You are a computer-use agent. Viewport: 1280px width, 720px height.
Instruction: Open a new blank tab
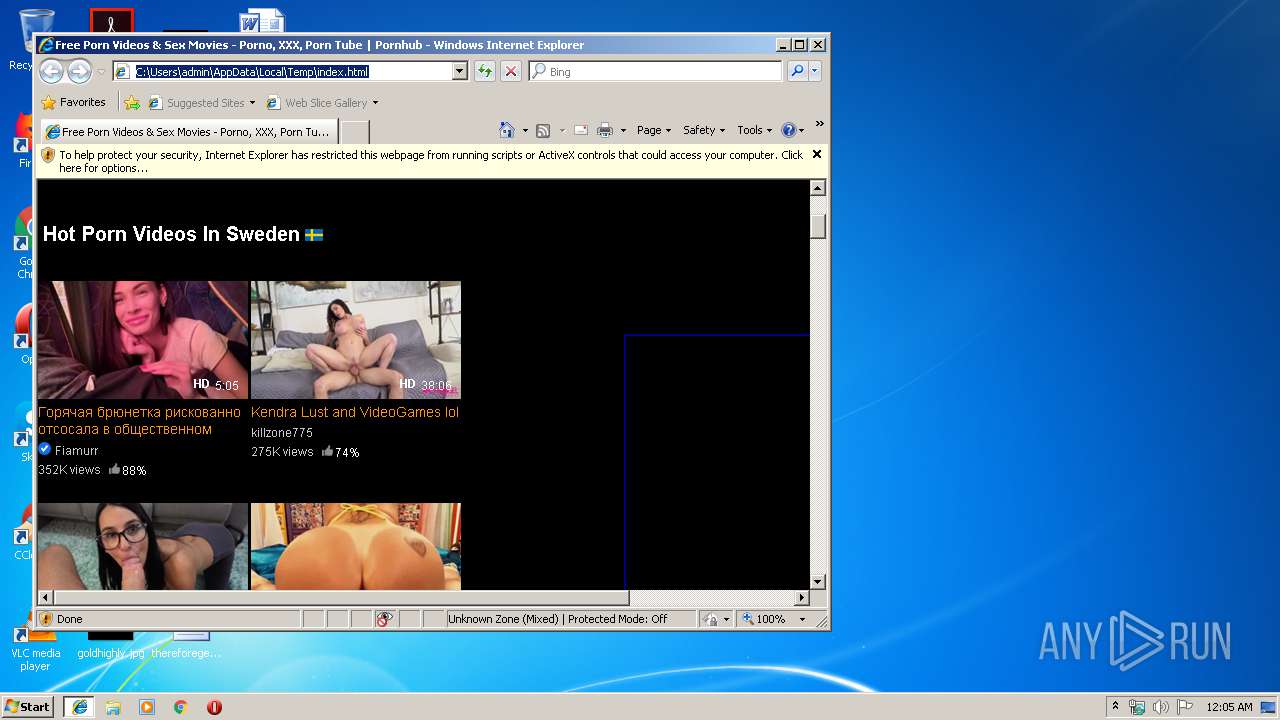(354, 132)
